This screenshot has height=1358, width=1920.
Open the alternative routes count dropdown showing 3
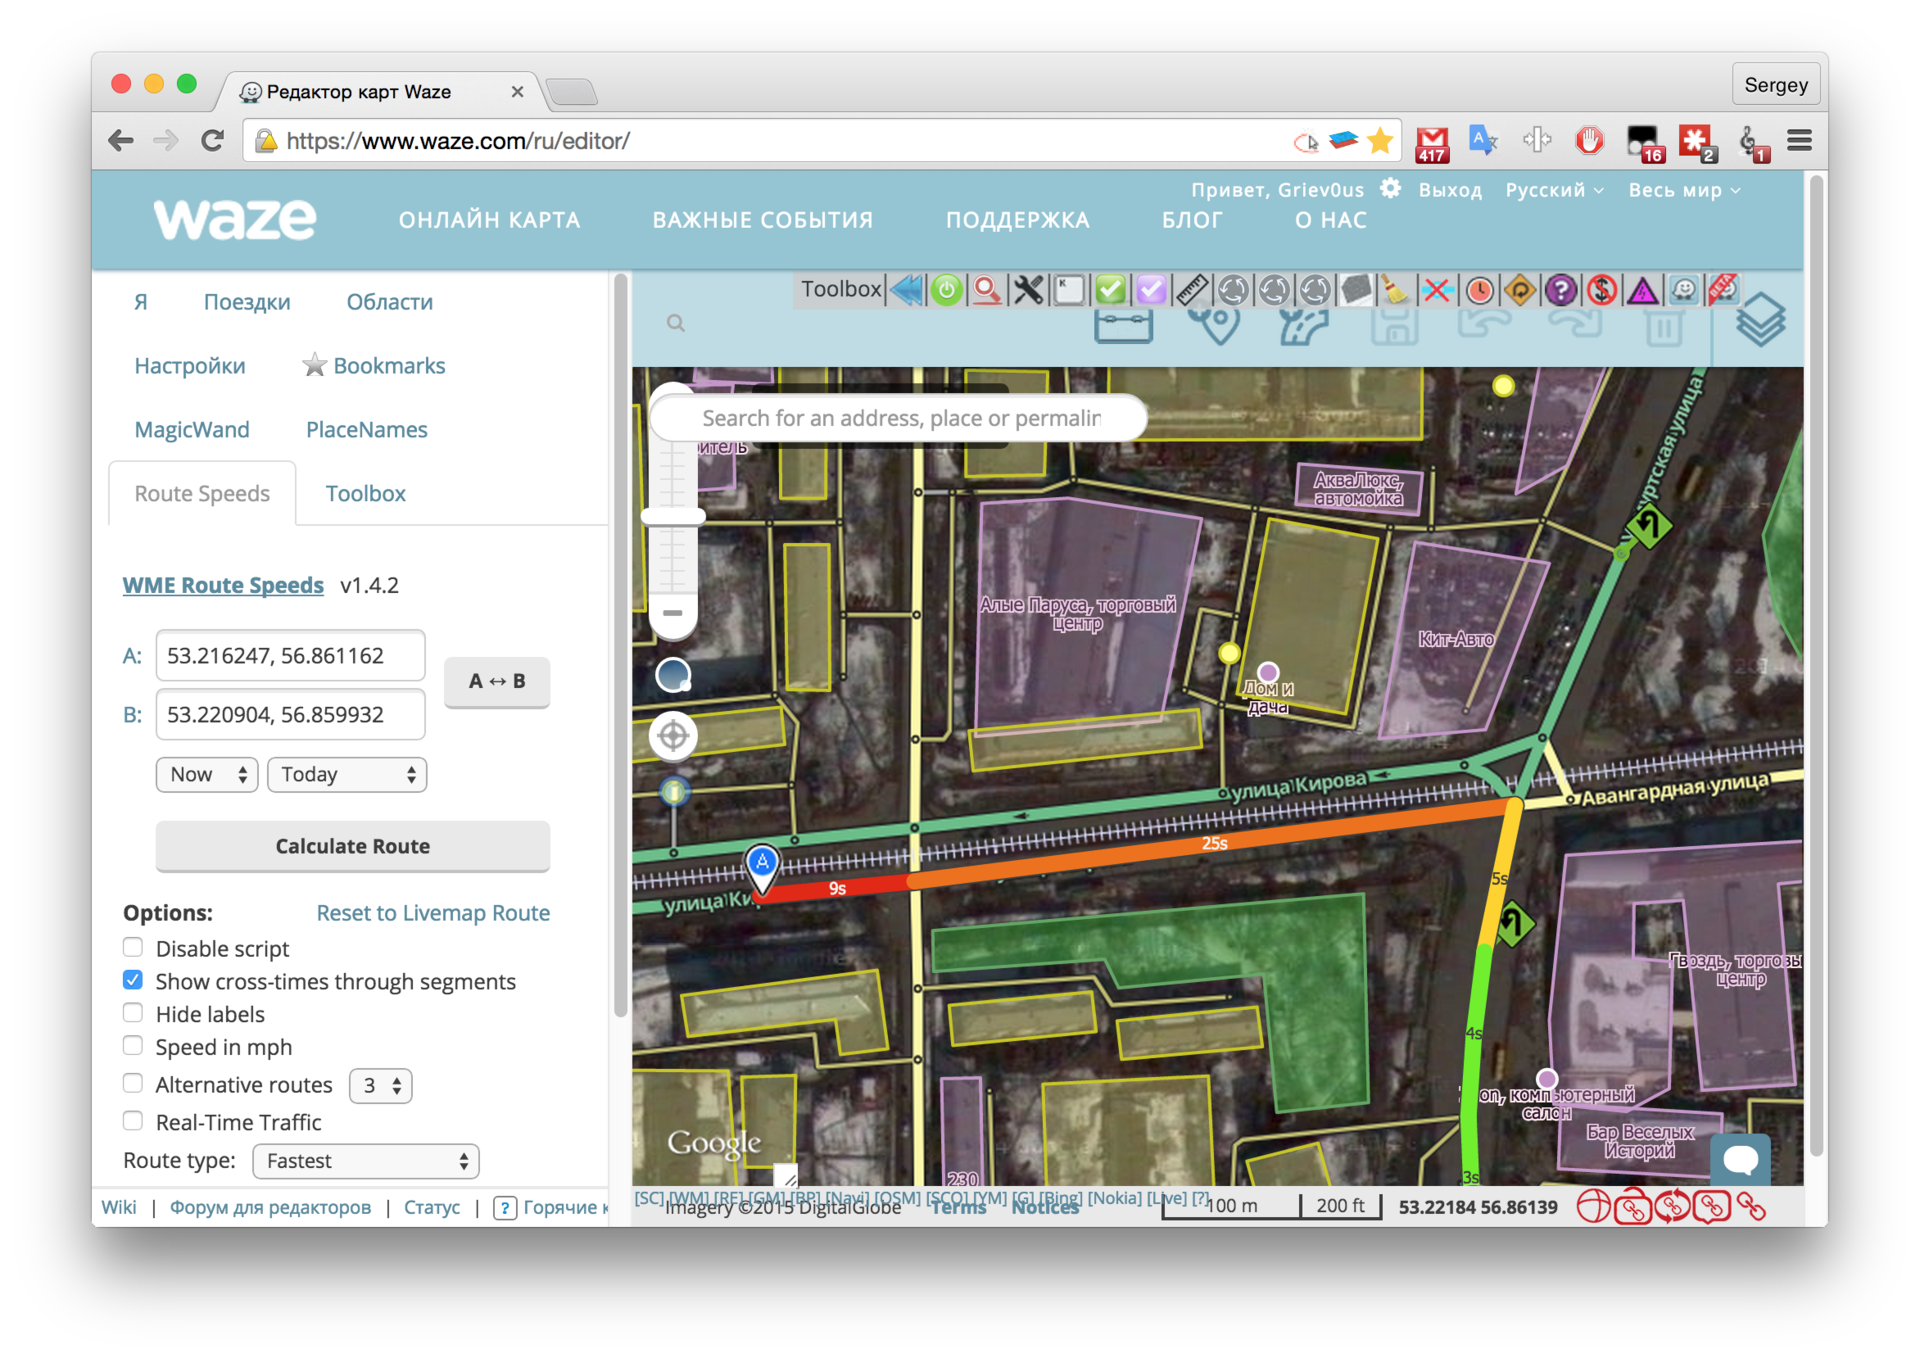[x=381, y=1085]
